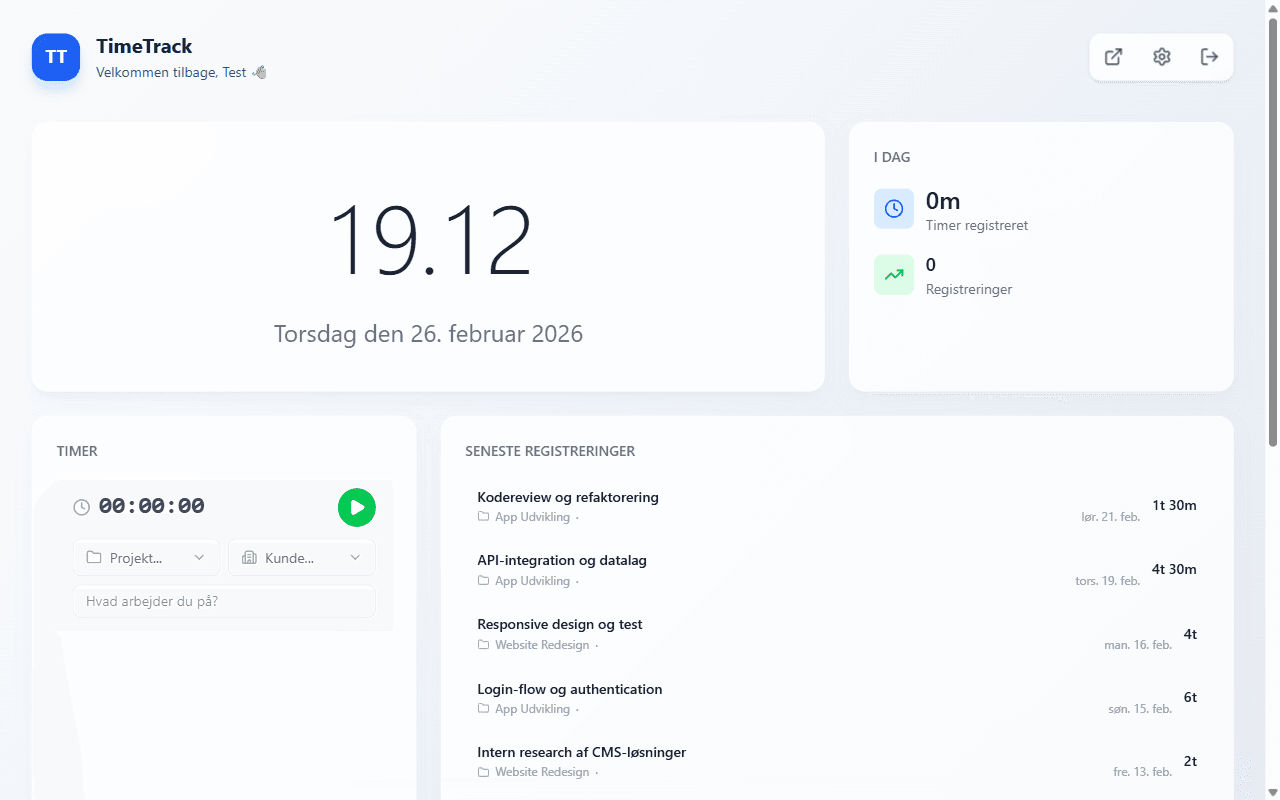Open the Projekt dropdown
1280x800 pixels.
(x=146, y=558)
